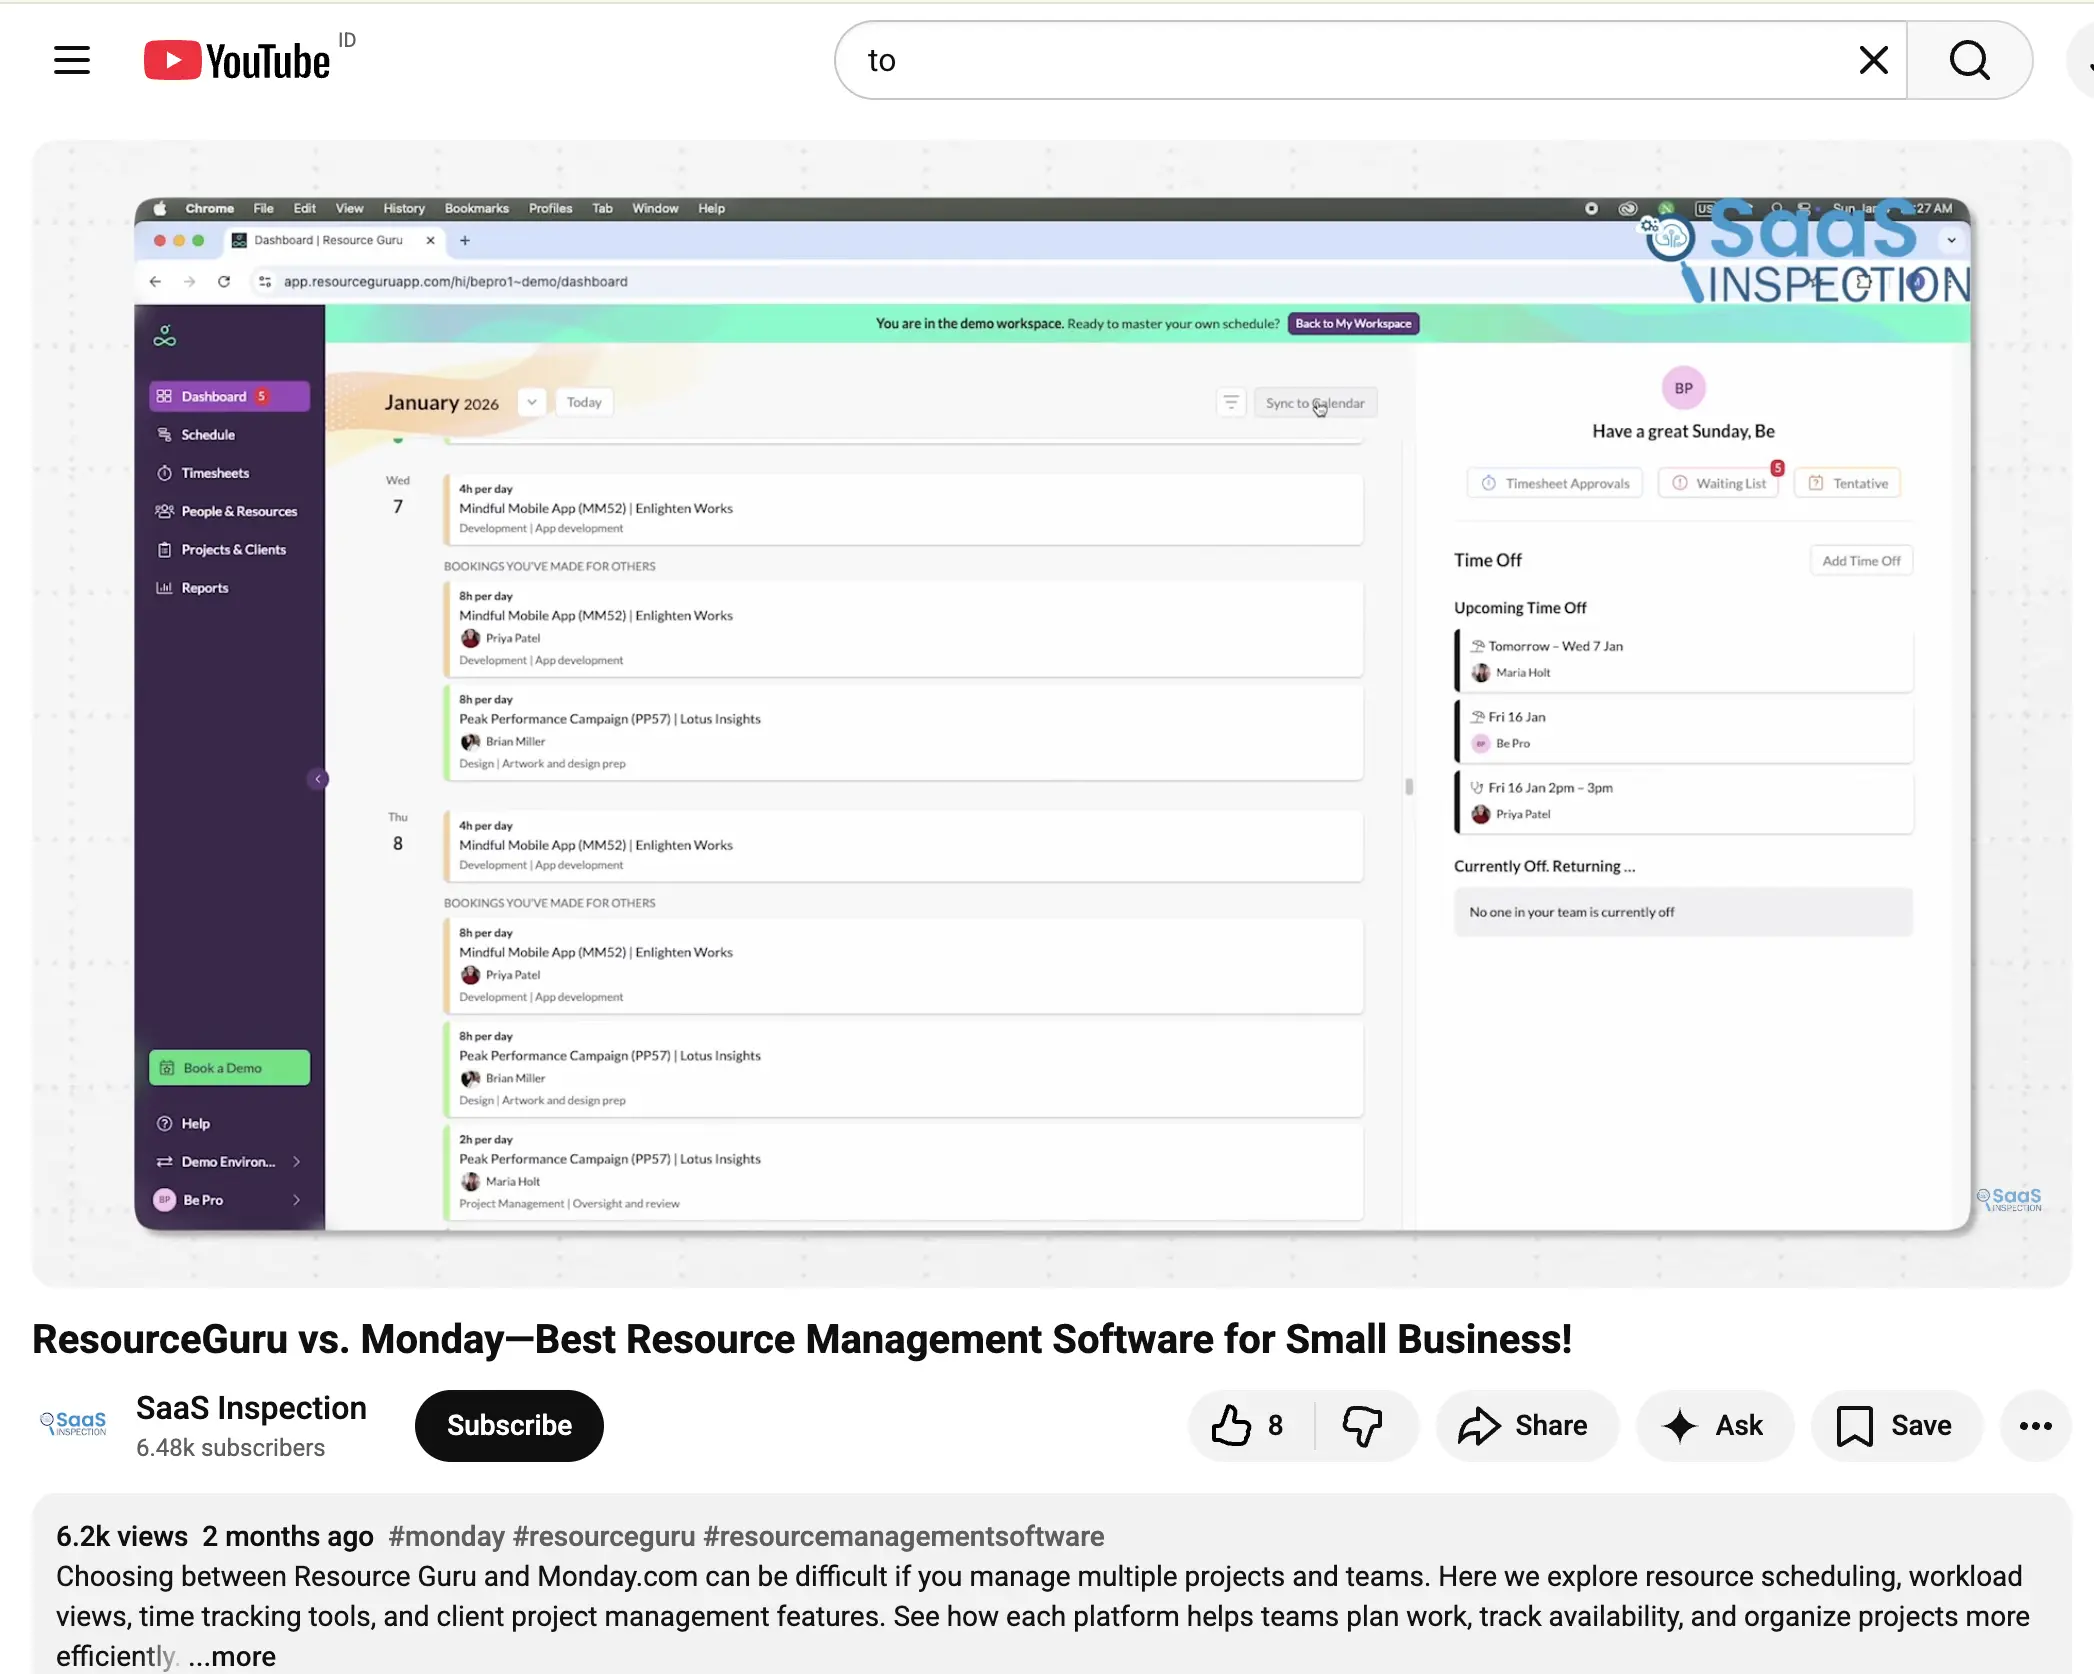This screenshot has width=2094, height=1674.
Task: Open more actions three-dot menu
Action: click(x=2035, y=1425)
